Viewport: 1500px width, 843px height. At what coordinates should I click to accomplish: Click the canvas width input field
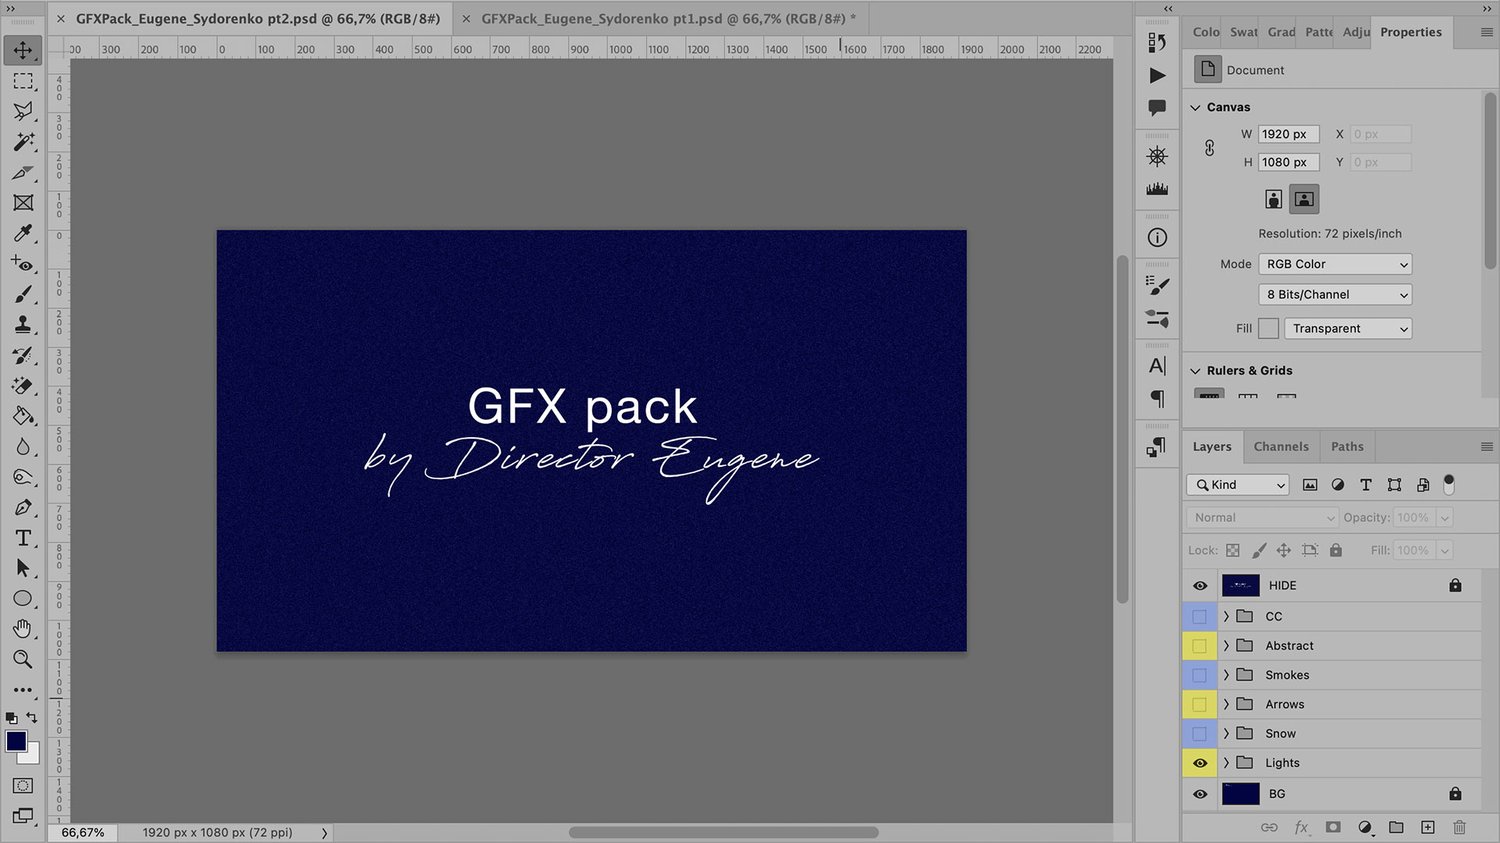pos(1289,134)
